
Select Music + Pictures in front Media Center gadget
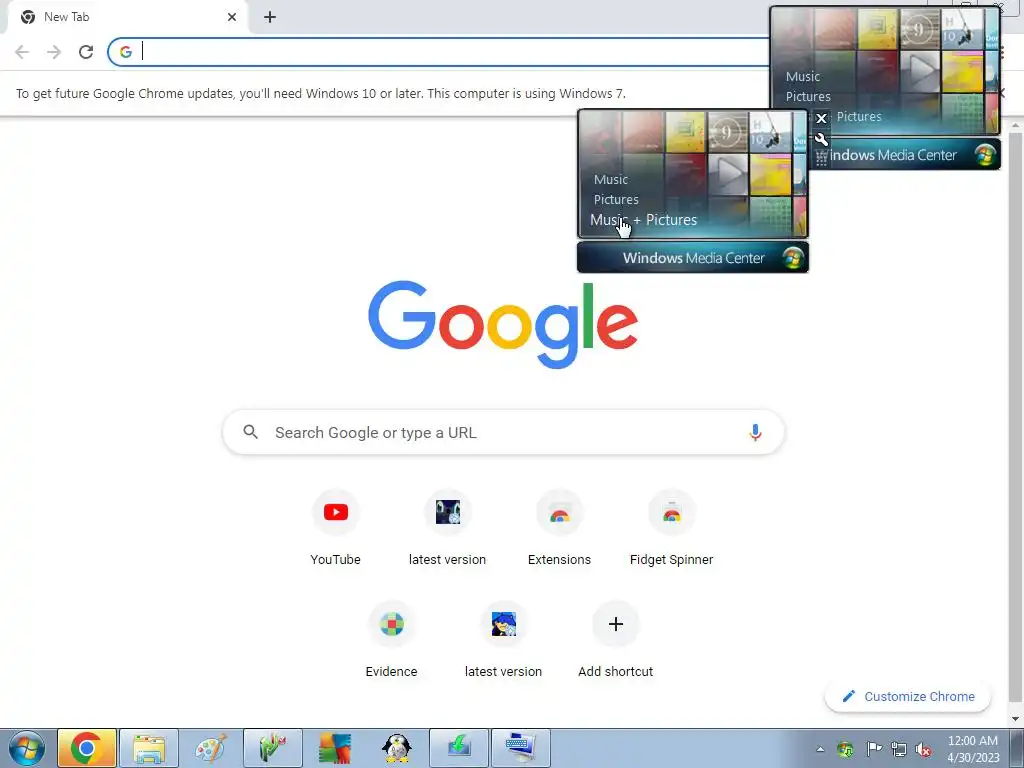(x=644, y=220)
